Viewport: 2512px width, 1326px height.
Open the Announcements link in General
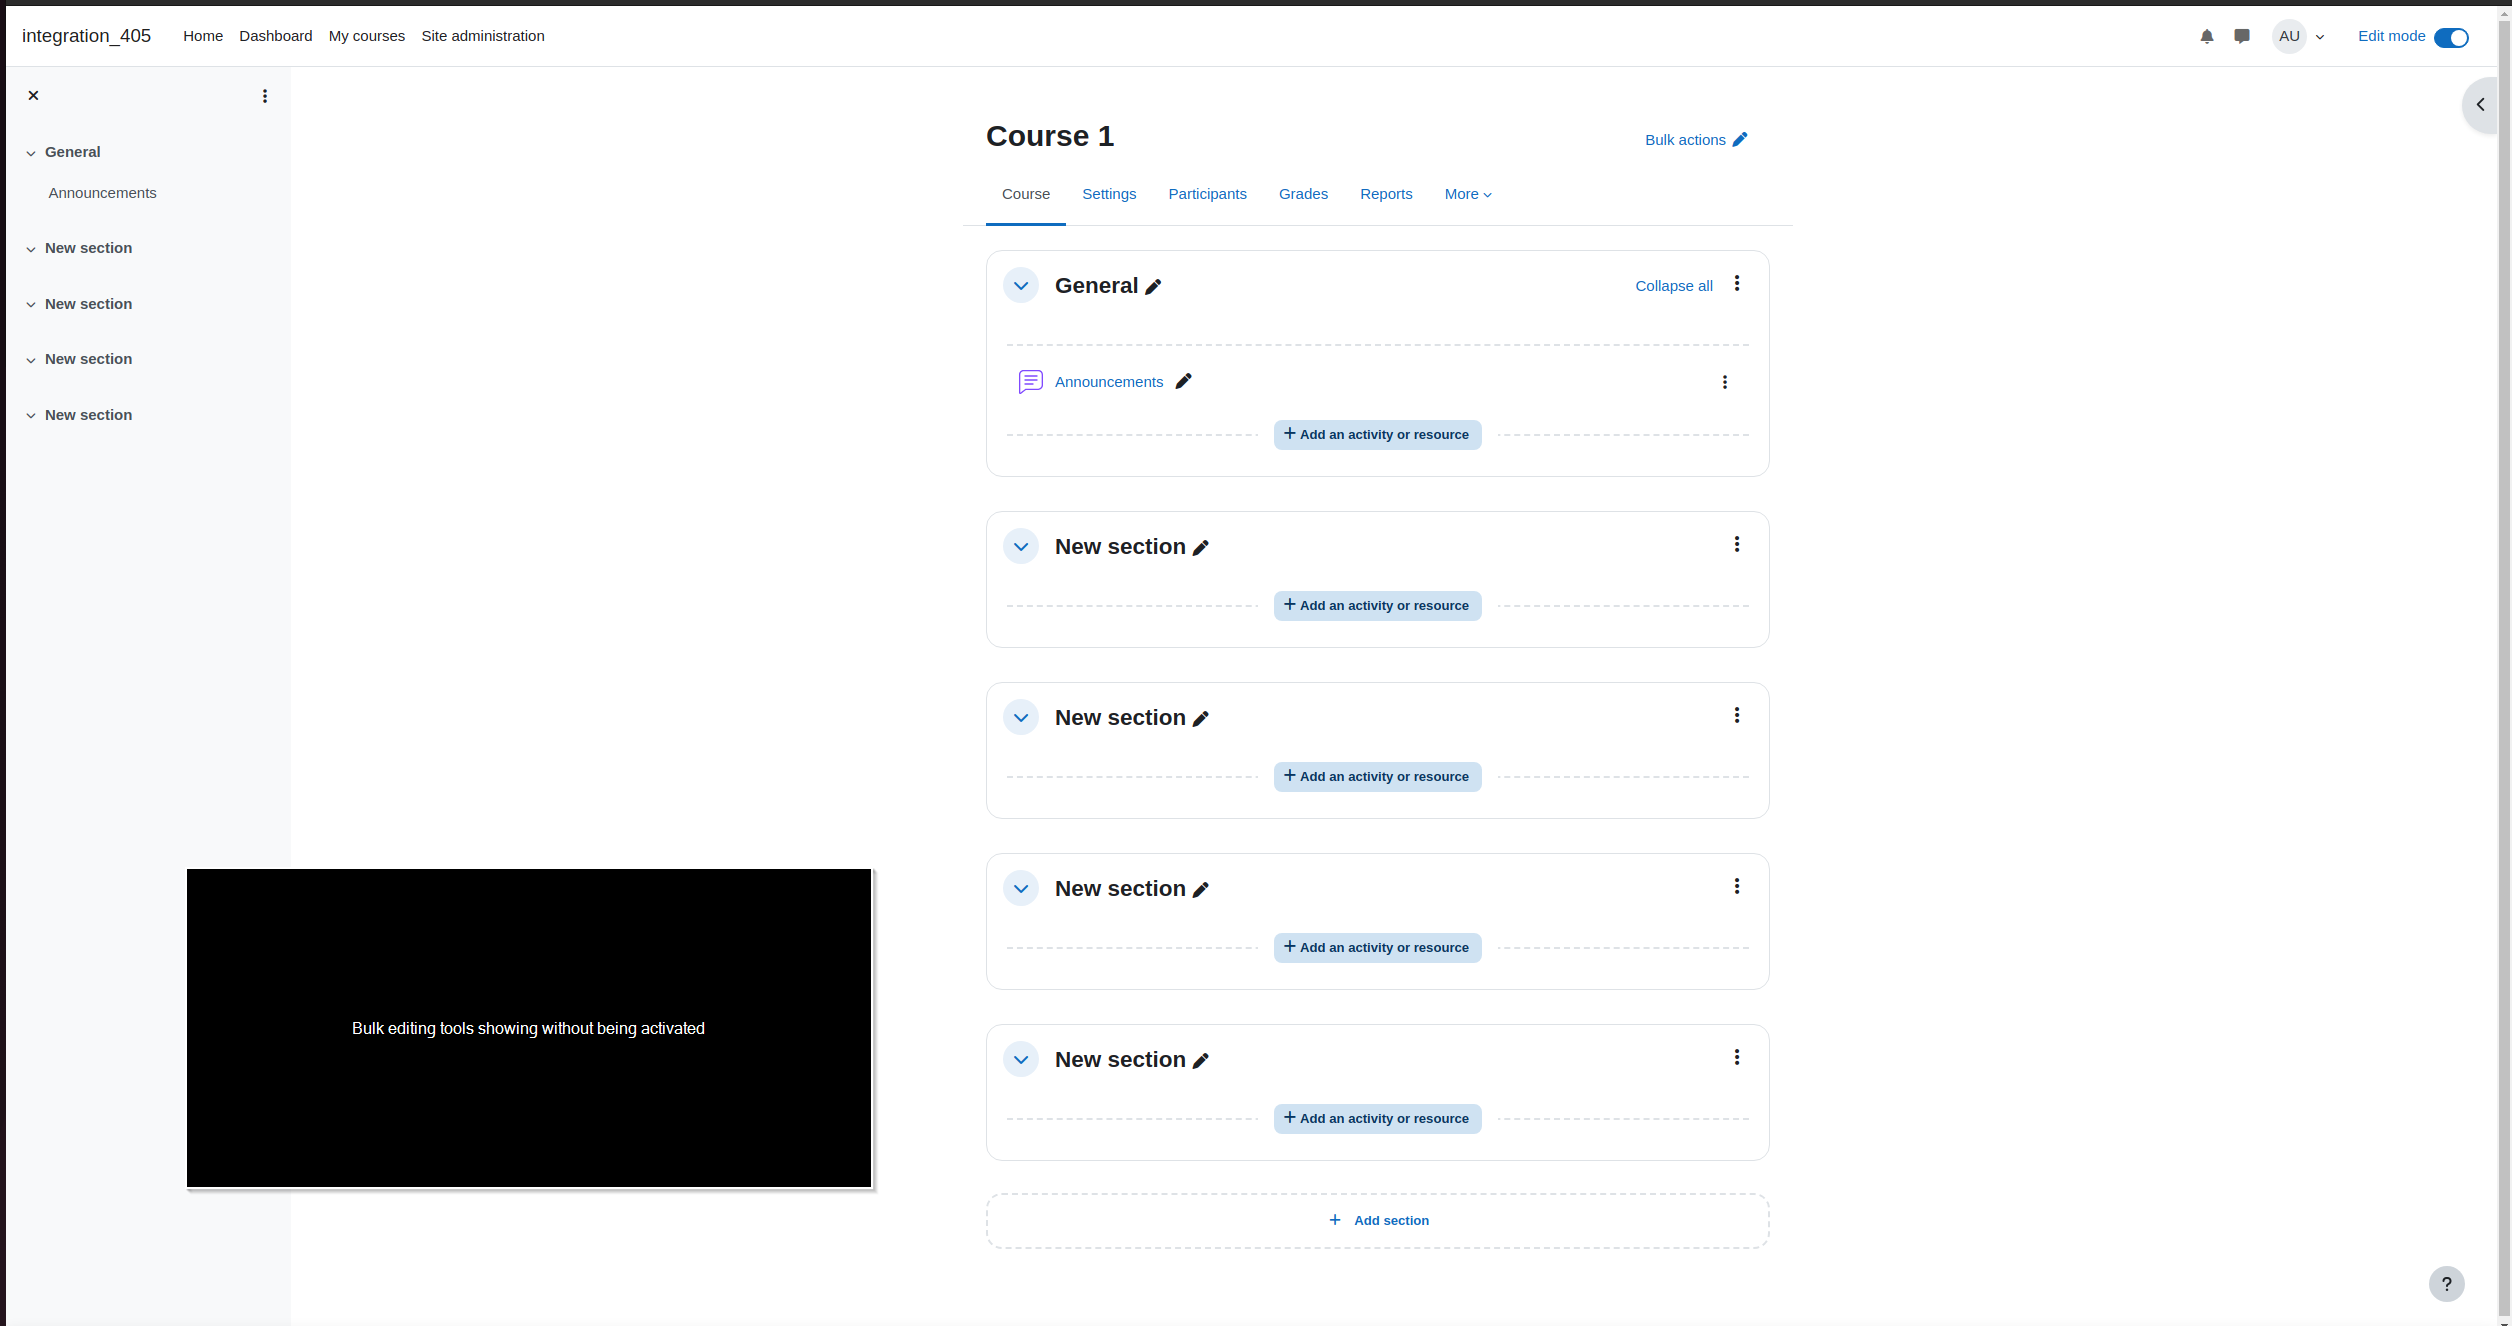point(1109,382)
